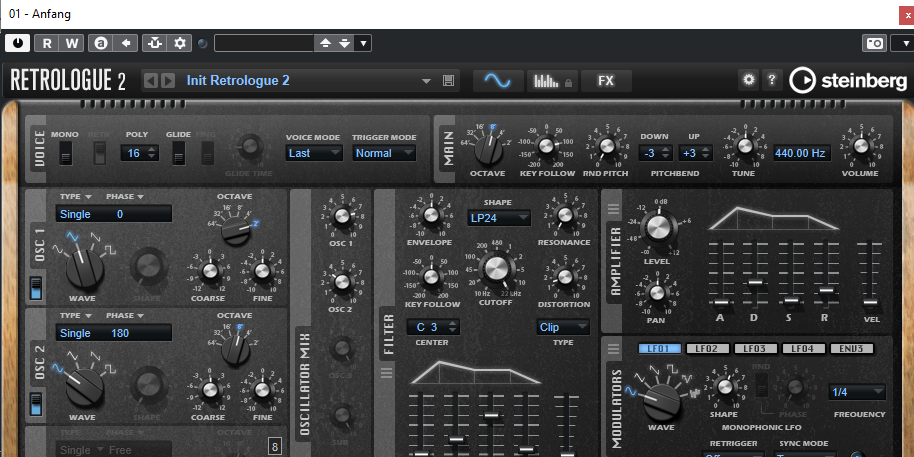Viewport: 914px width, 457px height.
Task: Switch to the LFO2 modulator tab
Action: 707,348
